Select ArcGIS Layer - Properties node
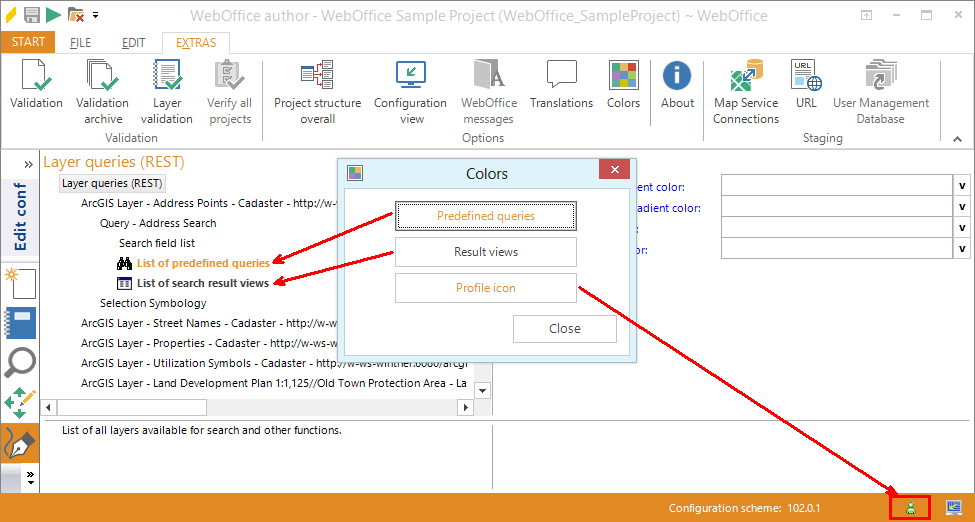Viewport: 975px width, 522px height. pos(209,343)
